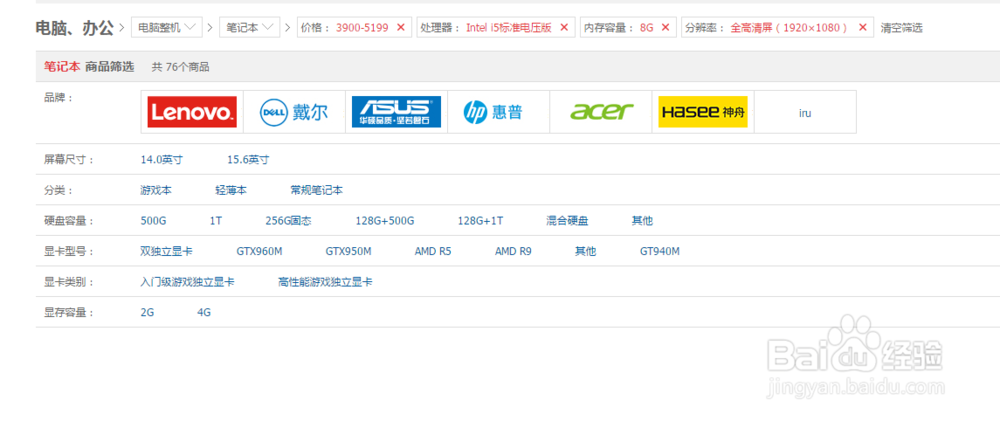The image size is (1000, 421).
Task: Select 500G hard disk capacity
Action: (x=153, y=221)
